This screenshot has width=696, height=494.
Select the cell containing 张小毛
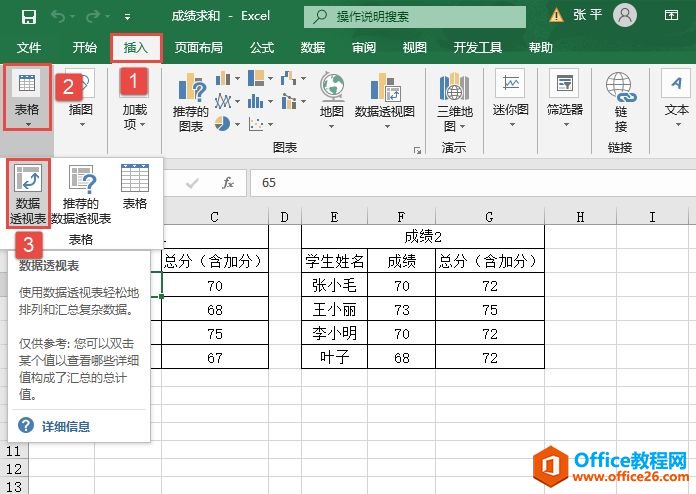[334, 285]
